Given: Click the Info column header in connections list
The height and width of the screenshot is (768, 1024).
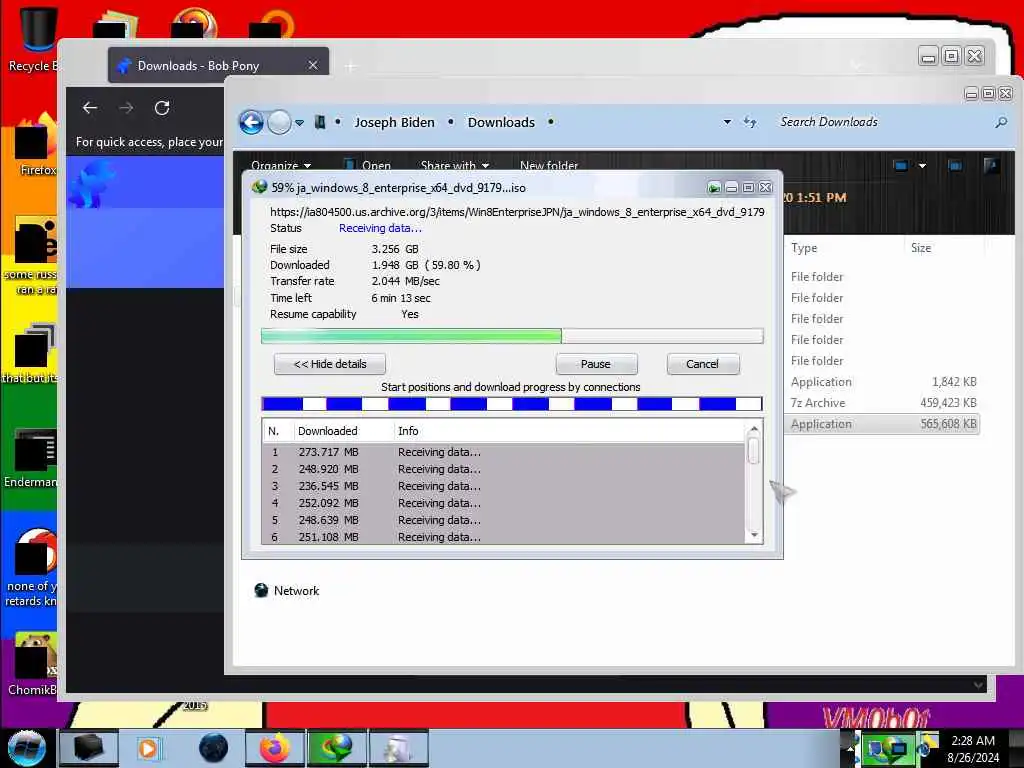Looking at the screenshot, I should [408, 431].
